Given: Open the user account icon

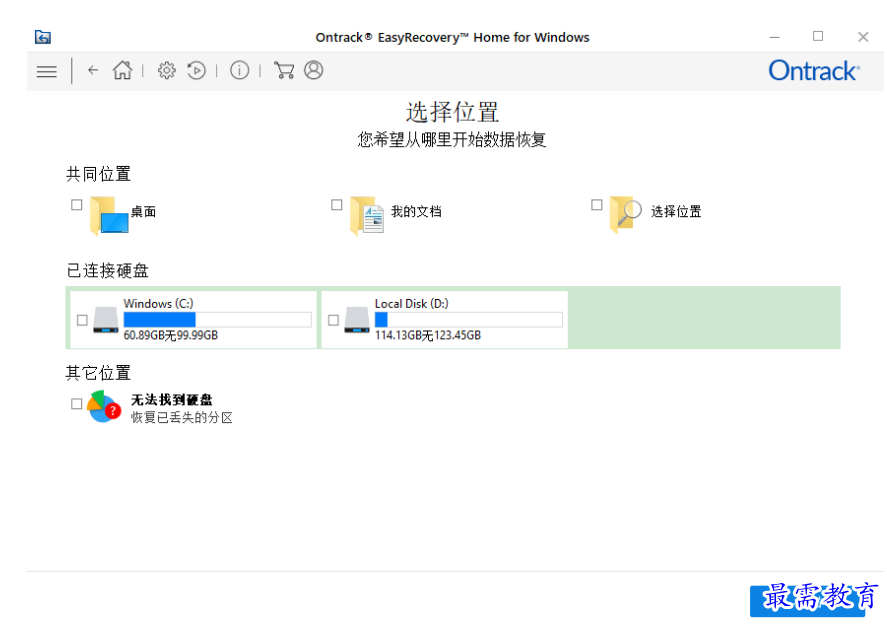Looking at the screenshot, I should (x=314, y=71).
